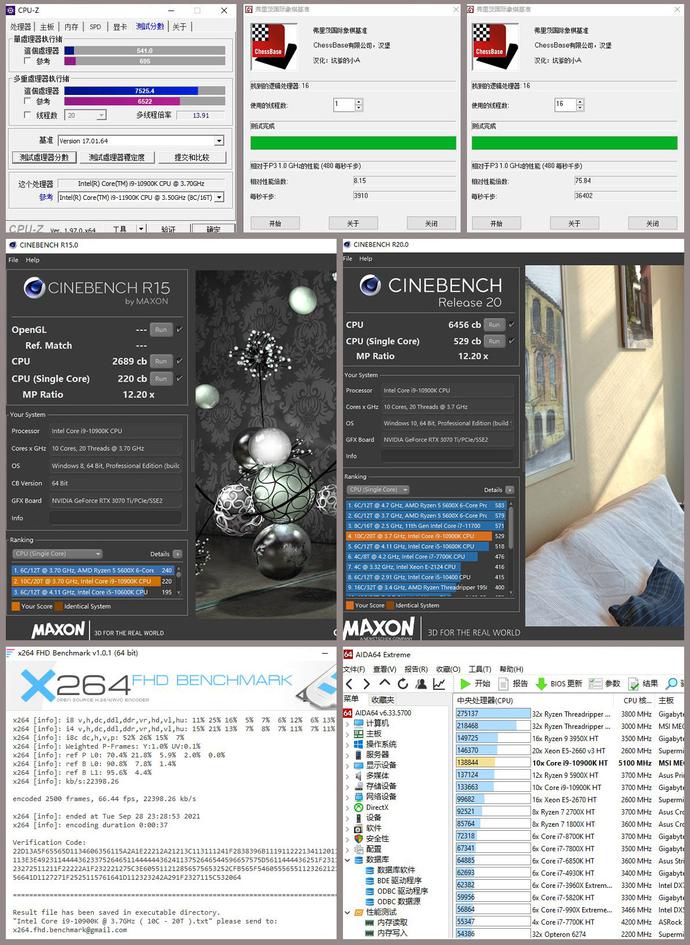Enable 参考 checkbox under multi-thread CPU-Z bench
This screenshot has height=945, width=690.
(x=28, y=101)
